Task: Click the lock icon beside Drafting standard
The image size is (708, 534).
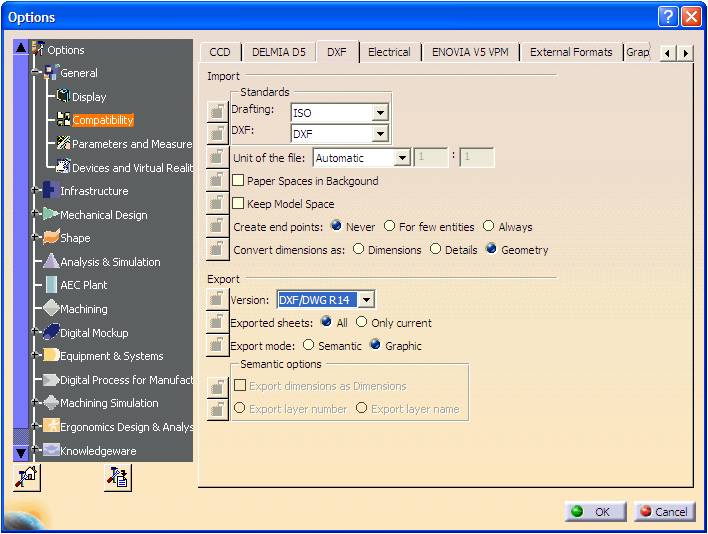Action: click(x=217, y=111)
